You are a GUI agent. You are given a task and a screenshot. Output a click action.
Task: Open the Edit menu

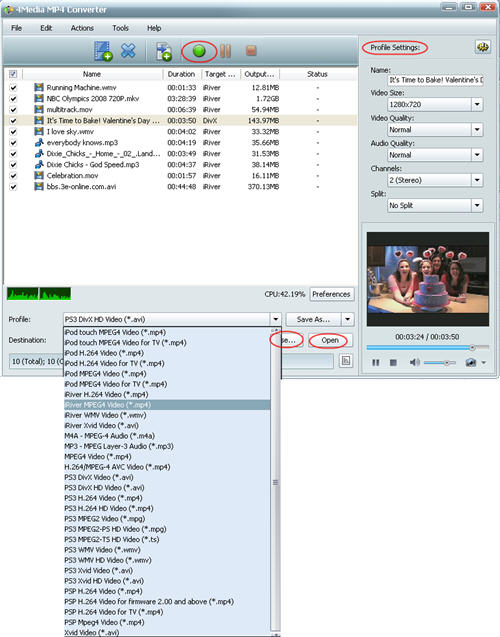point(46,28)
